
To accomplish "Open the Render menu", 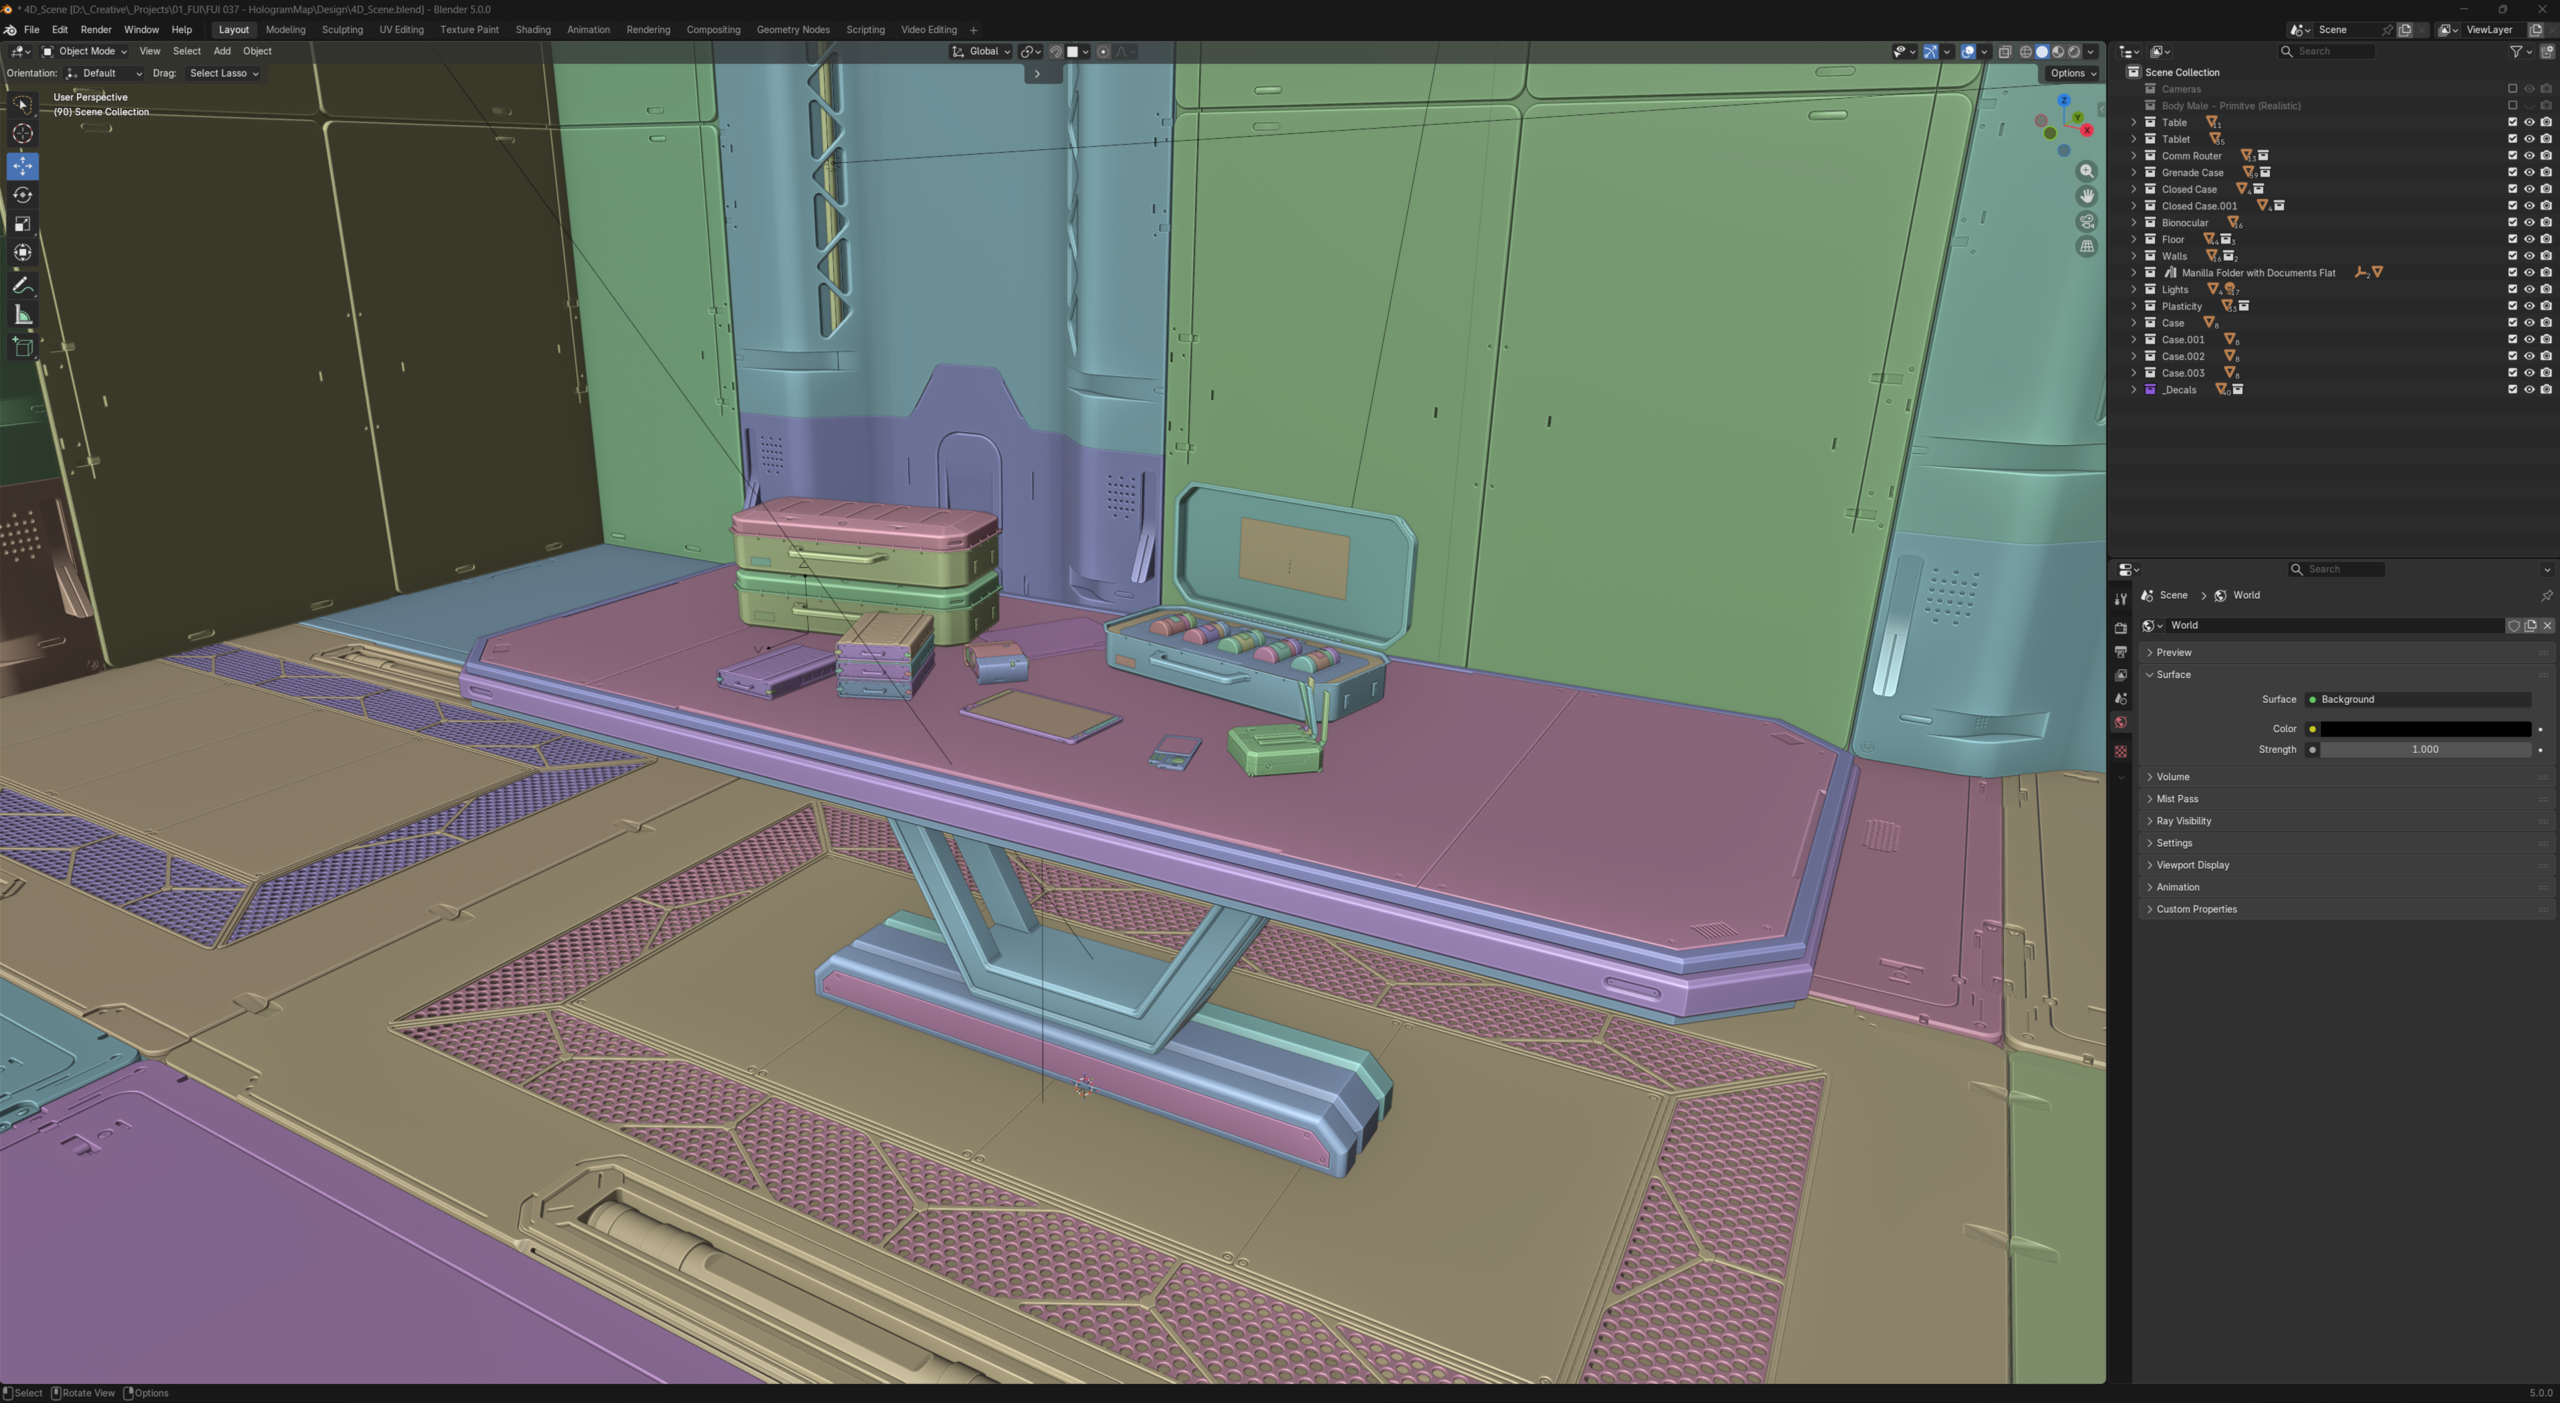I will pos(96,30).
